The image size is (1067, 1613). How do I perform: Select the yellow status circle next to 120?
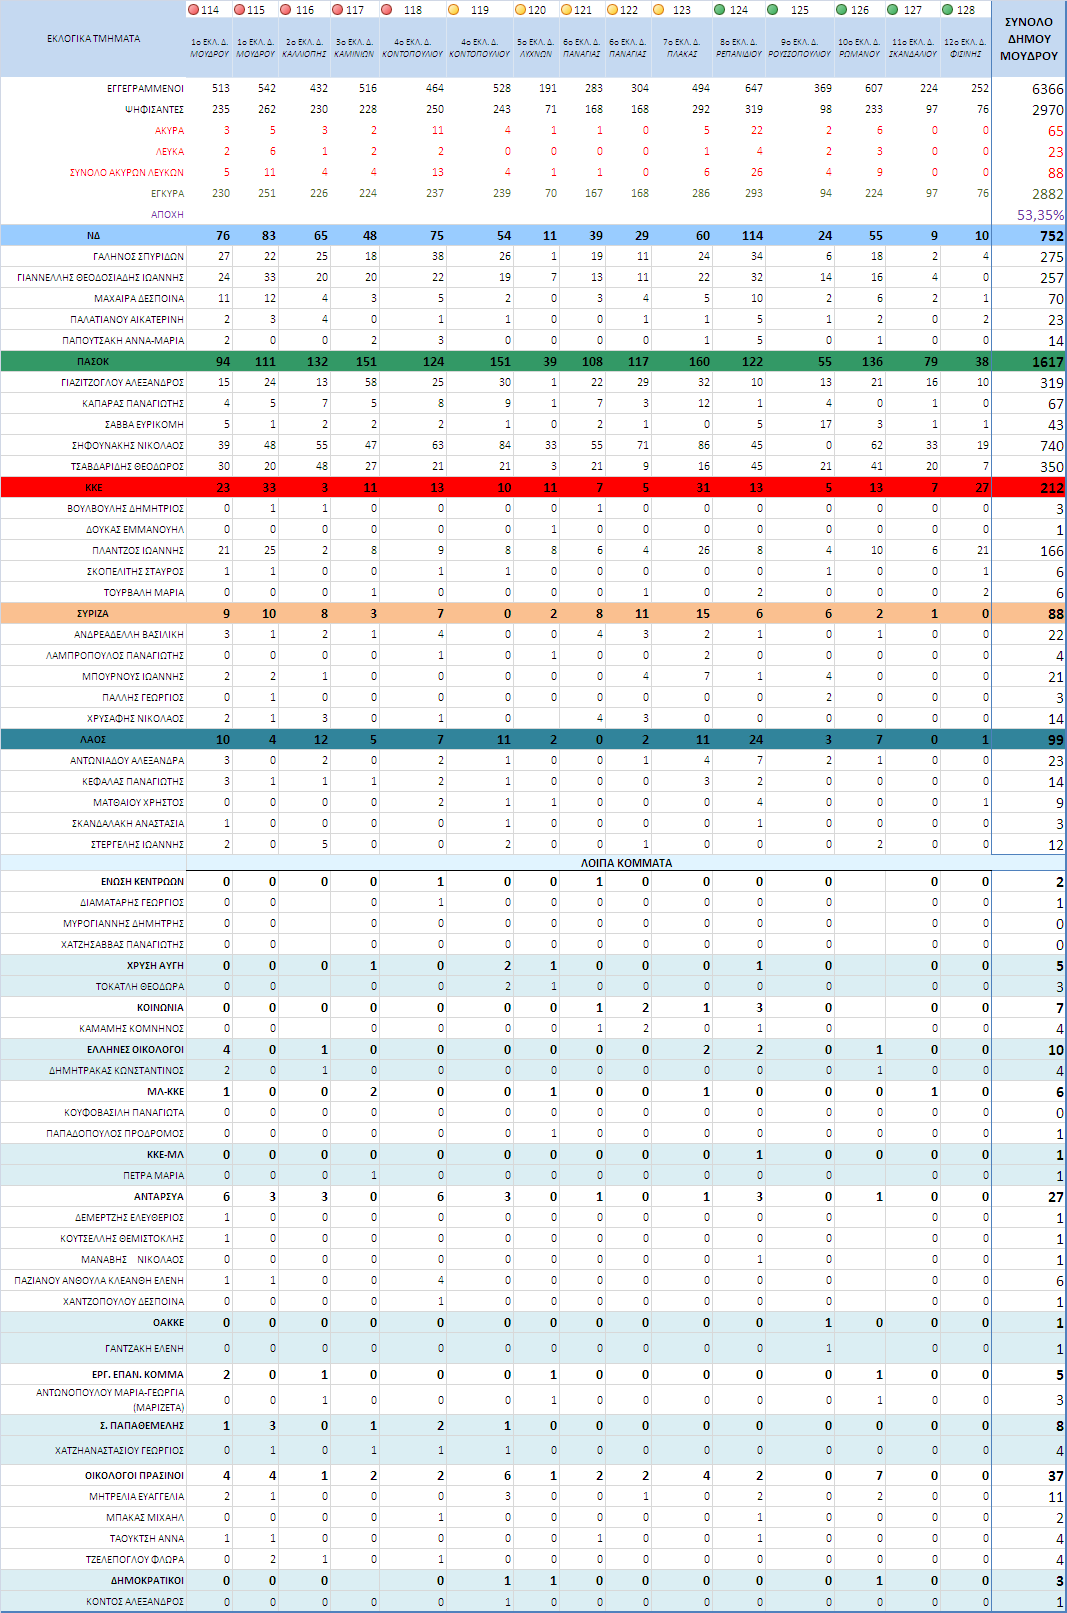pos(520,10)
